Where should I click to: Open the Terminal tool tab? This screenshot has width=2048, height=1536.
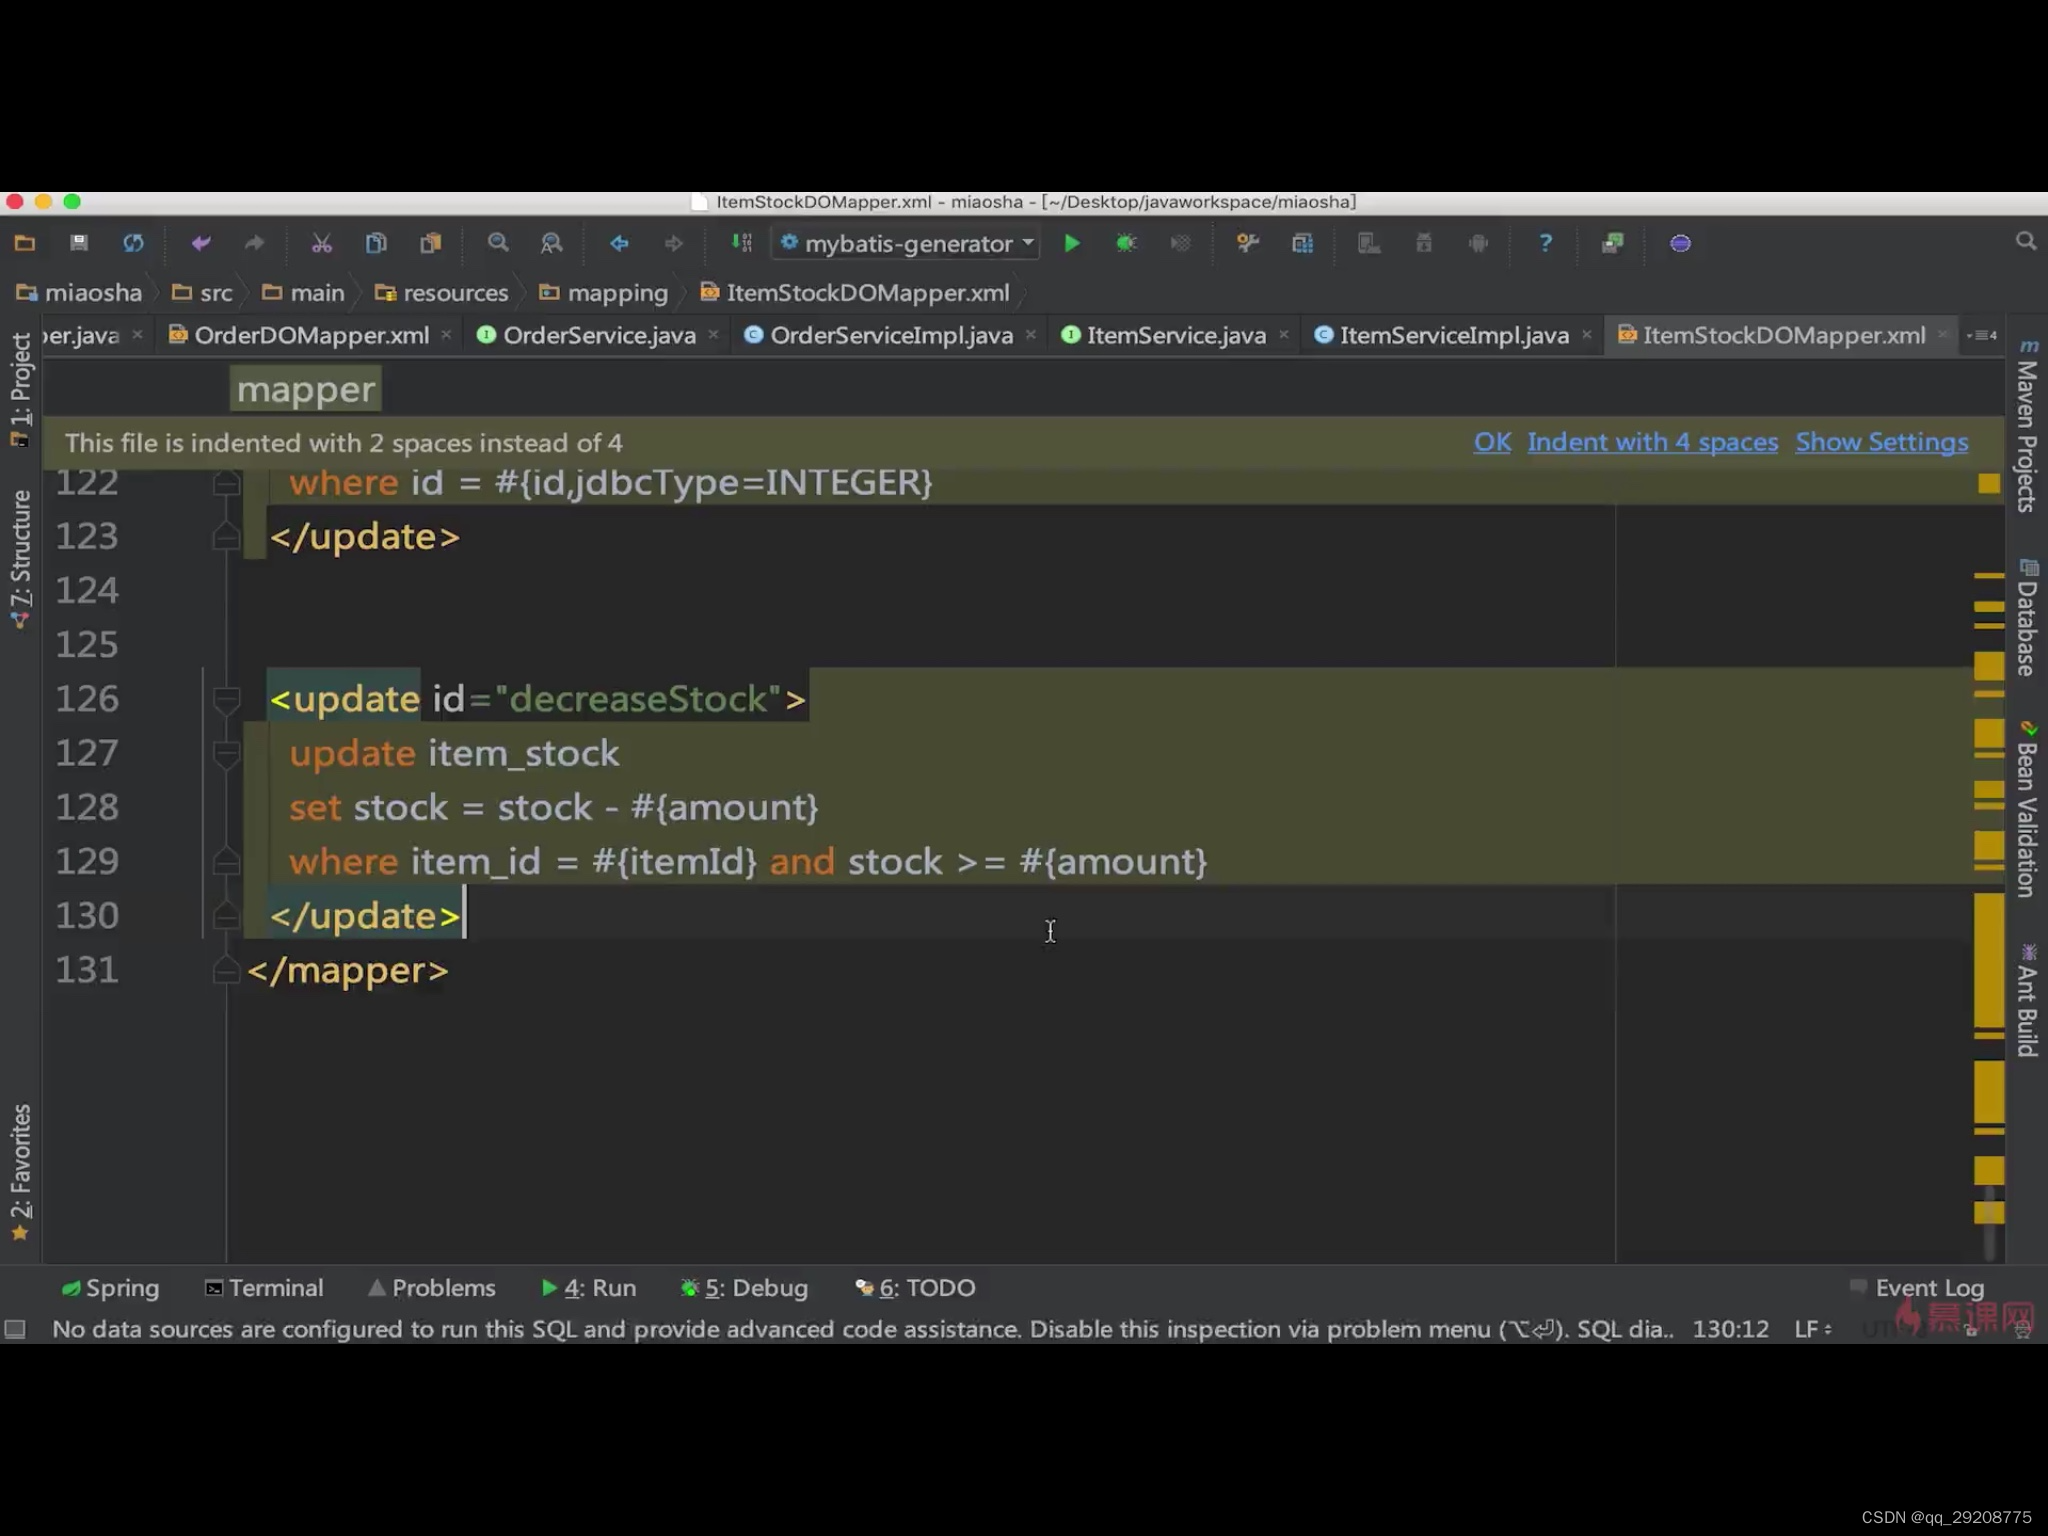[x=264, y=1288]
